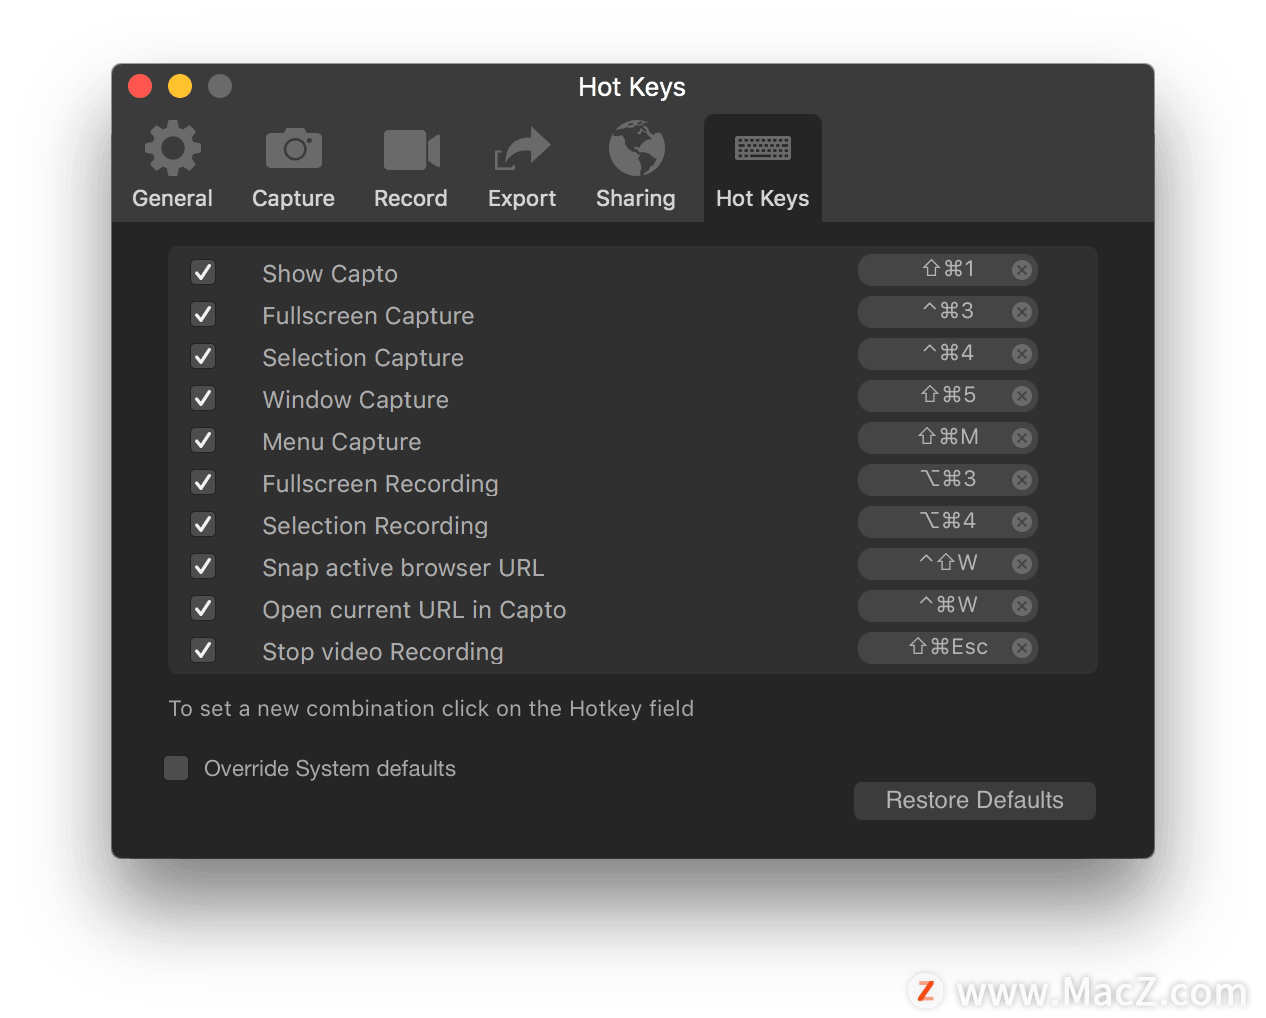Screen dimensions: 1266x1018
Task: Minimize the Hot Keys window
Action: click(x=180, y=87)
